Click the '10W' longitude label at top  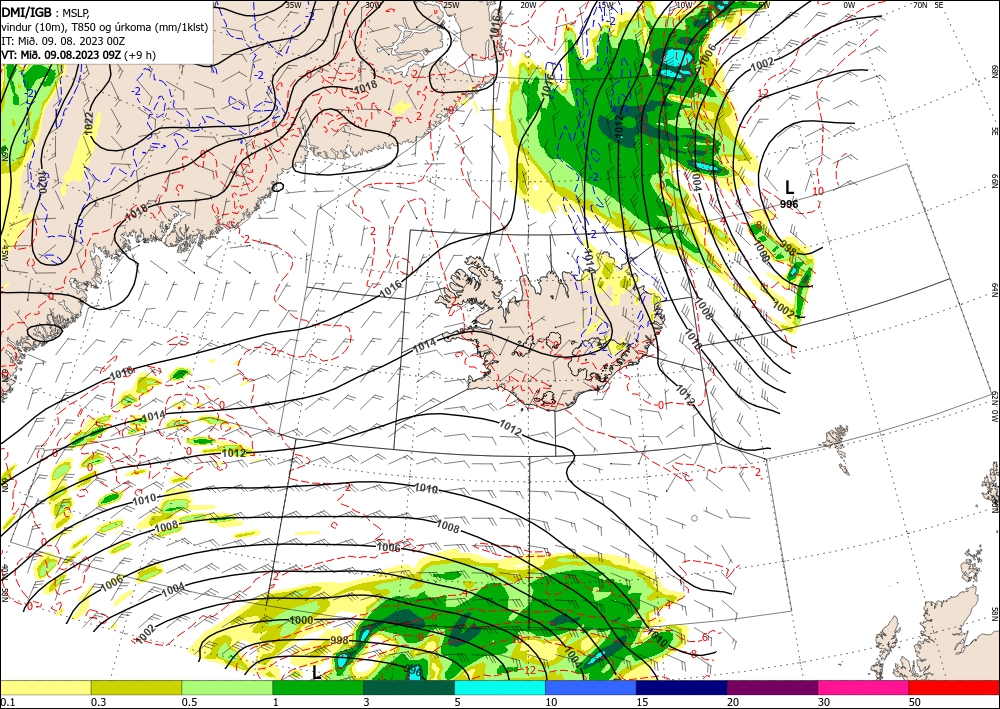684,5
